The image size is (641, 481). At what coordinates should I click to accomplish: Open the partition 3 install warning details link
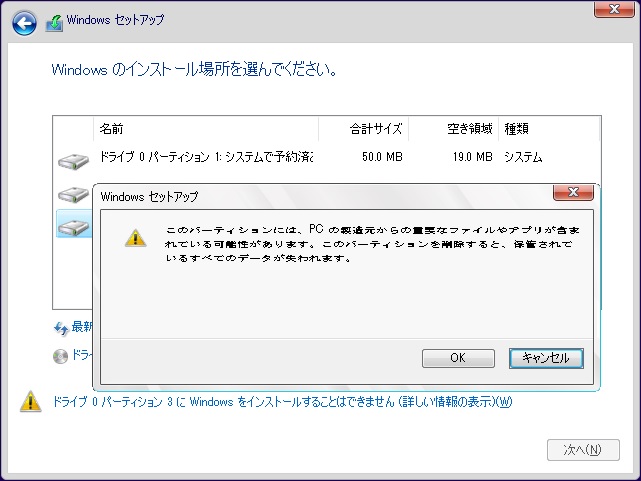tap(282, 402)
